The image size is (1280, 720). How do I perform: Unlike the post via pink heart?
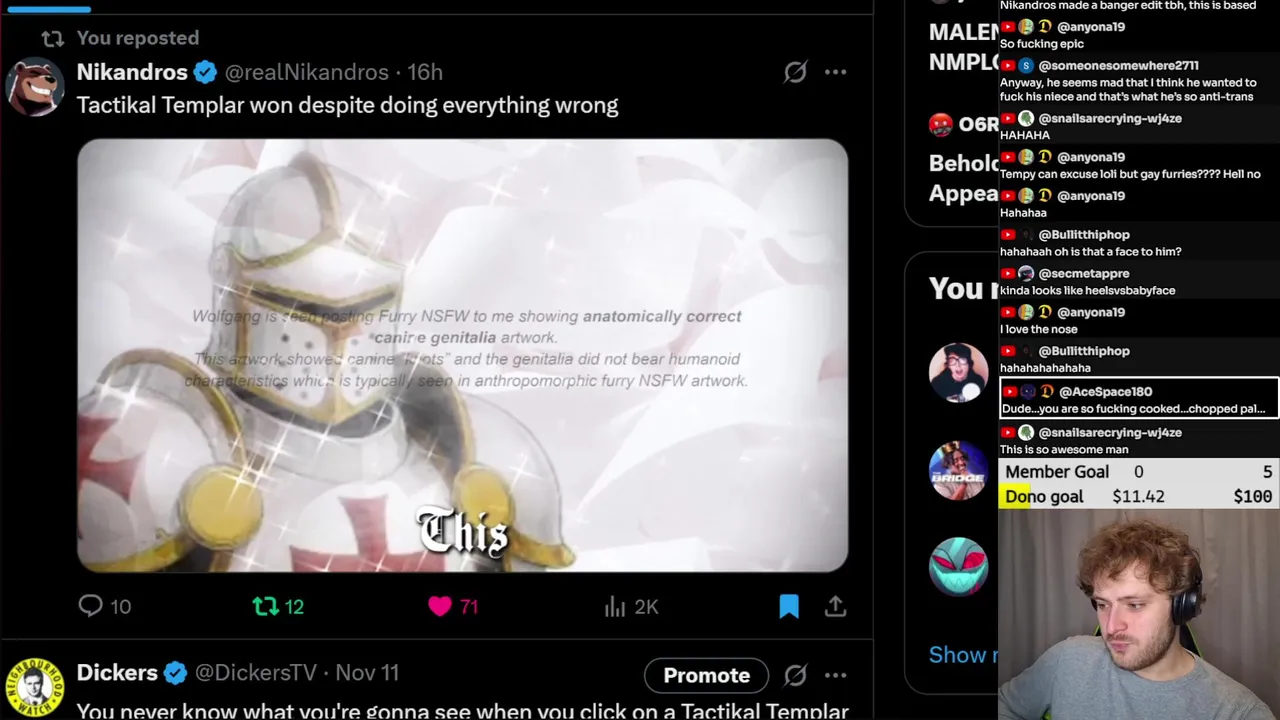(x=440, y=606)
